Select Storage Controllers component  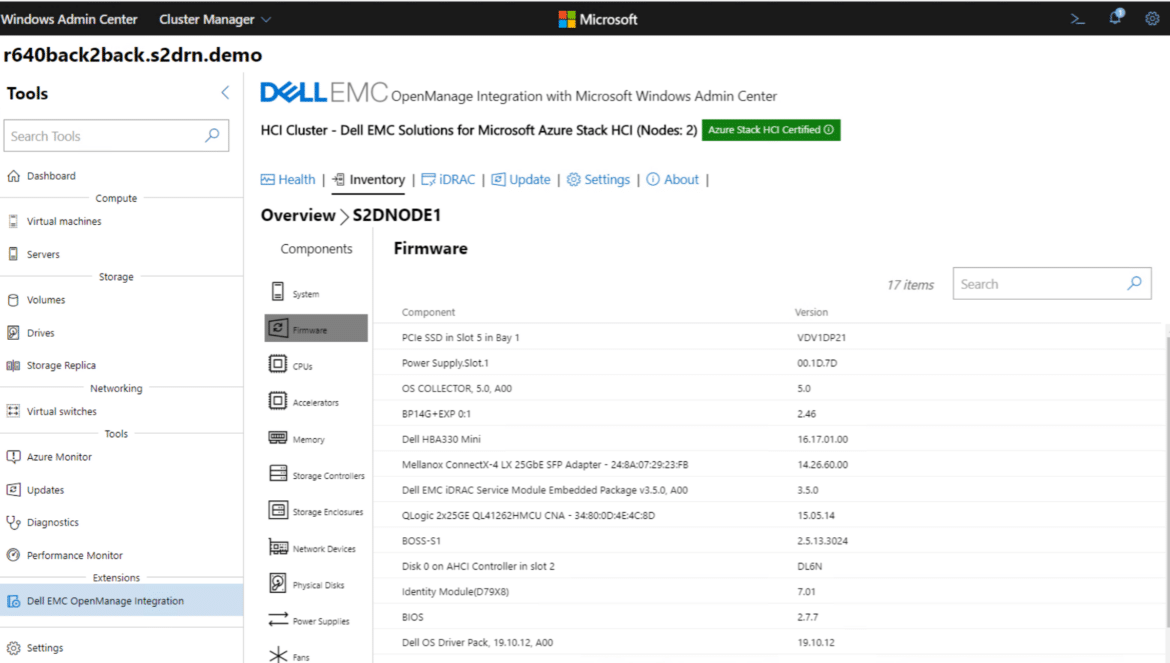point(316,474)
